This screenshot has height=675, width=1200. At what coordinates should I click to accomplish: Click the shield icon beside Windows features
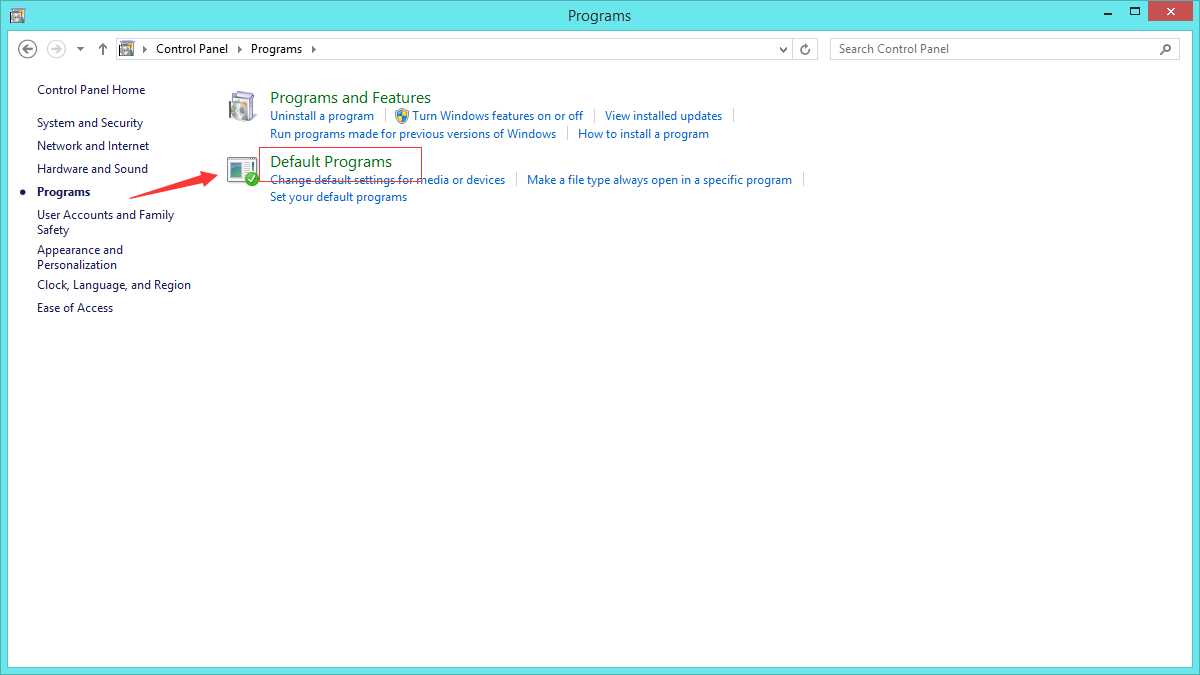(402, 116)
